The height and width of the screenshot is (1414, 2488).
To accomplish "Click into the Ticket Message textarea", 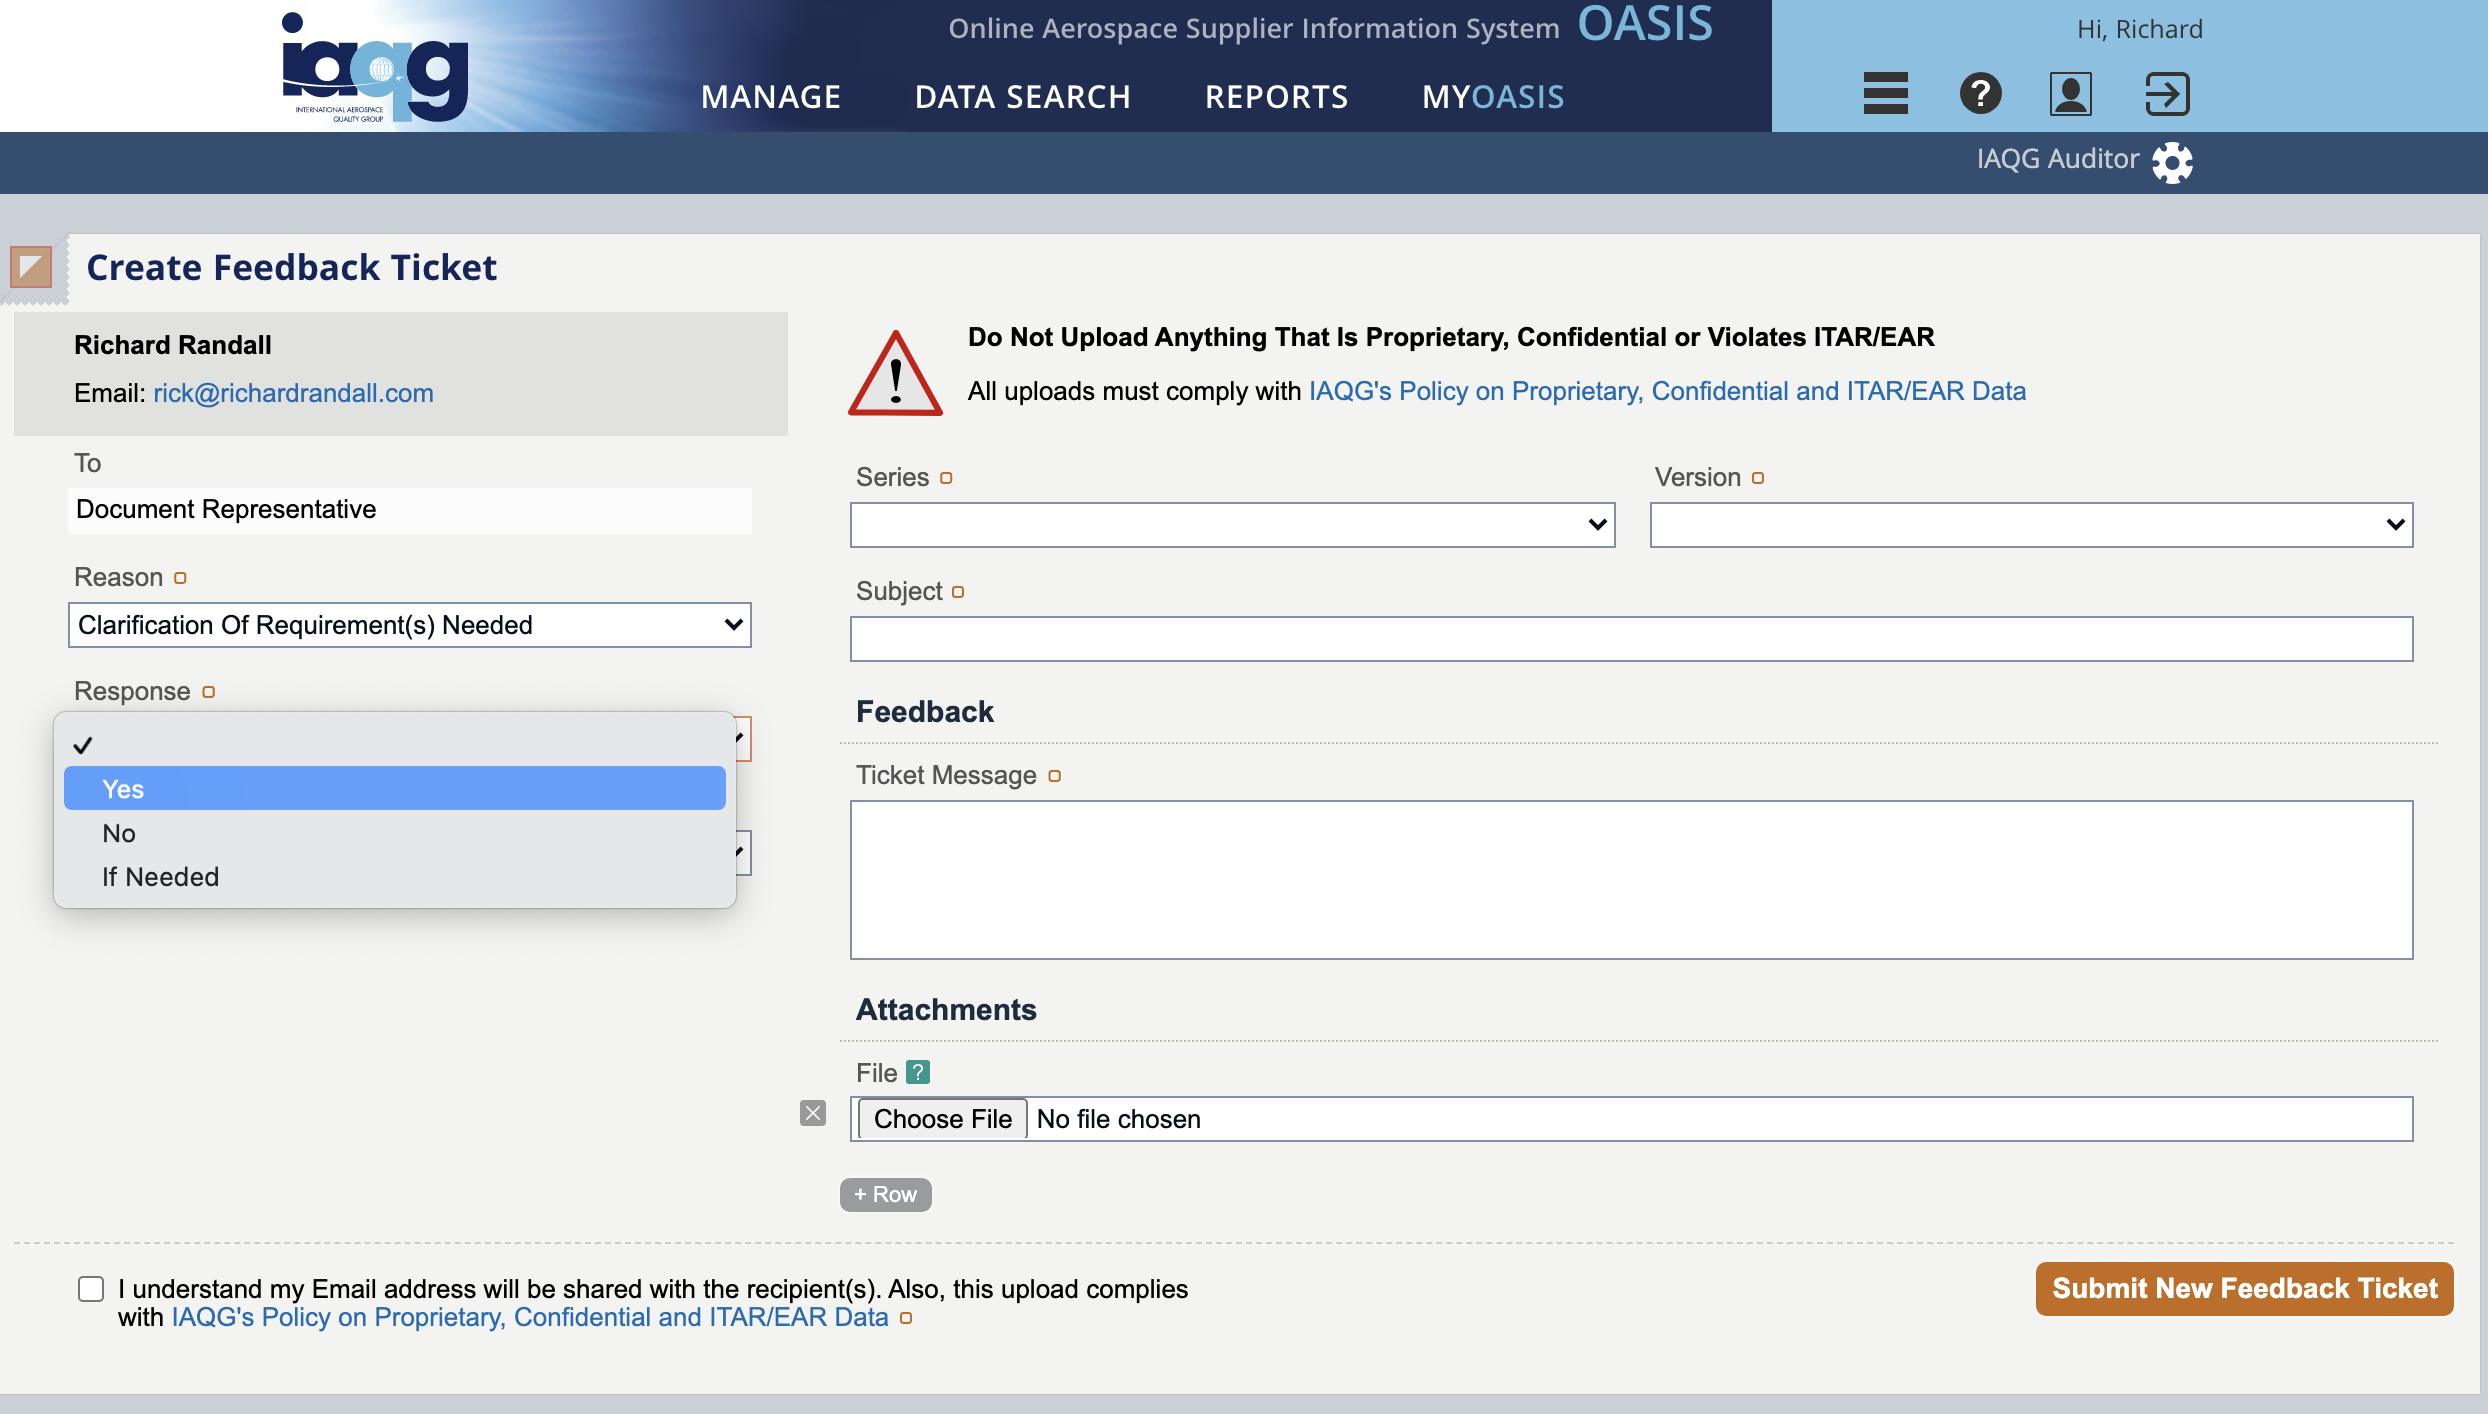I will click(1631, 880).
